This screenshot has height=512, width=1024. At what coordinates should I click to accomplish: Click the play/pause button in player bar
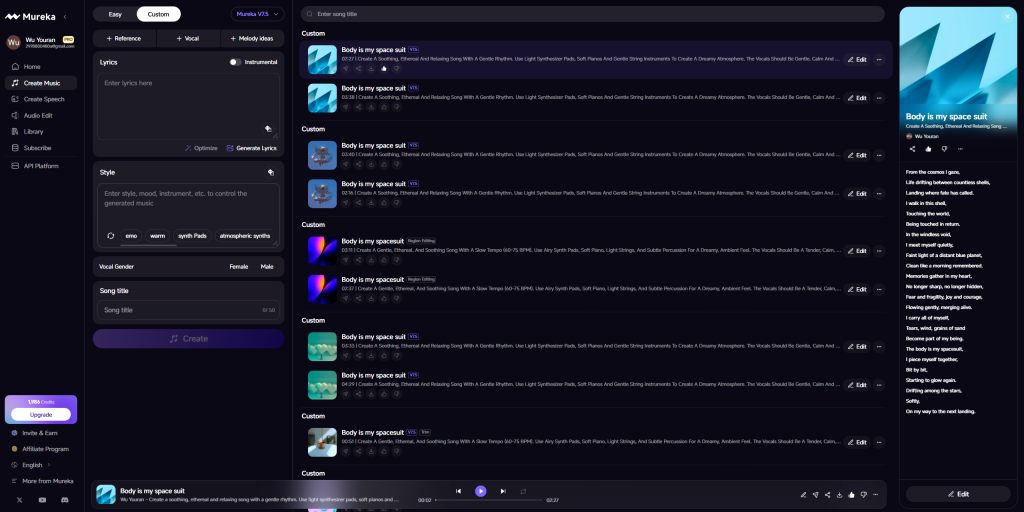tap(481, 491)
